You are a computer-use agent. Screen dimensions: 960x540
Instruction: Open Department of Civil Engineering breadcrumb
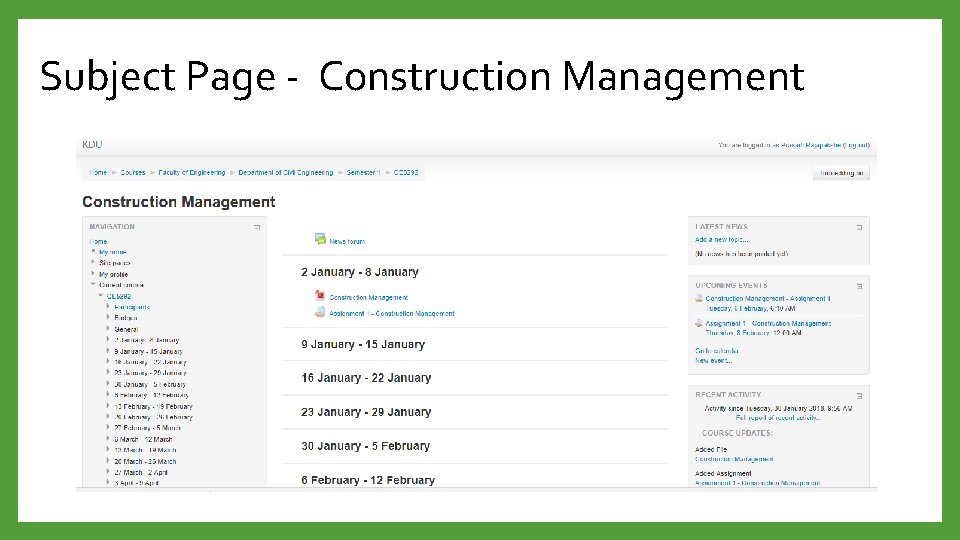click(286, 173)
